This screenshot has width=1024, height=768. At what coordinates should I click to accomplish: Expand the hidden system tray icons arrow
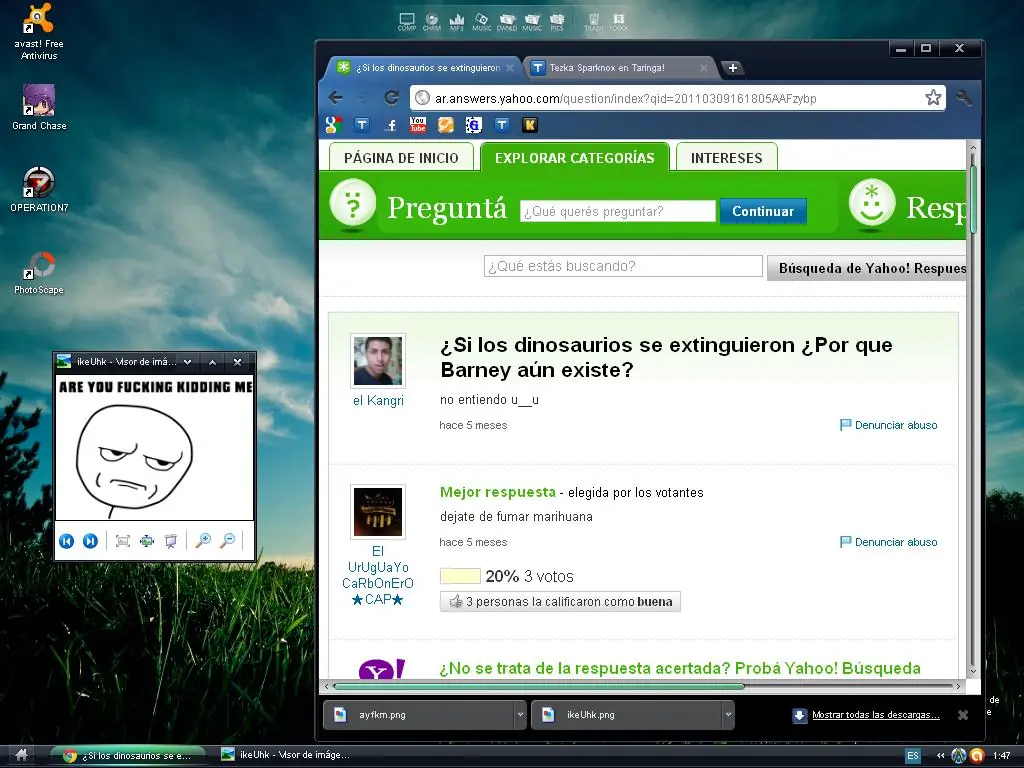click(940, 756)
